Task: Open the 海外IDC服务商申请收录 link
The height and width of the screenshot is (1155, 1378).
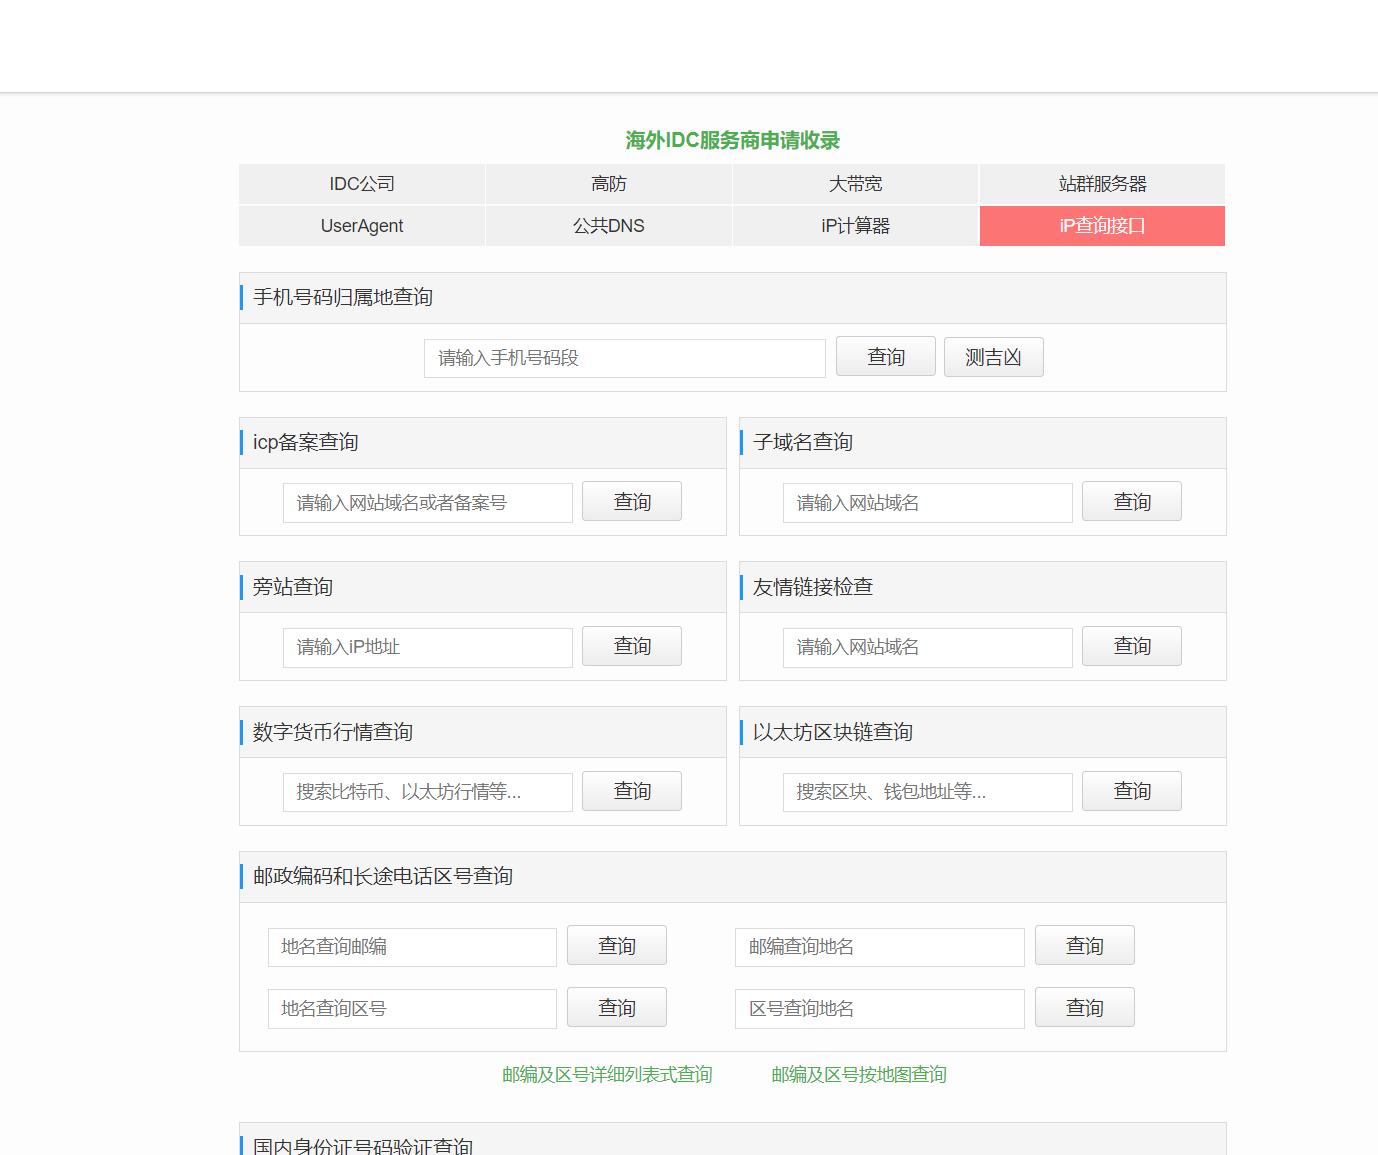Action: coord(732,140)
